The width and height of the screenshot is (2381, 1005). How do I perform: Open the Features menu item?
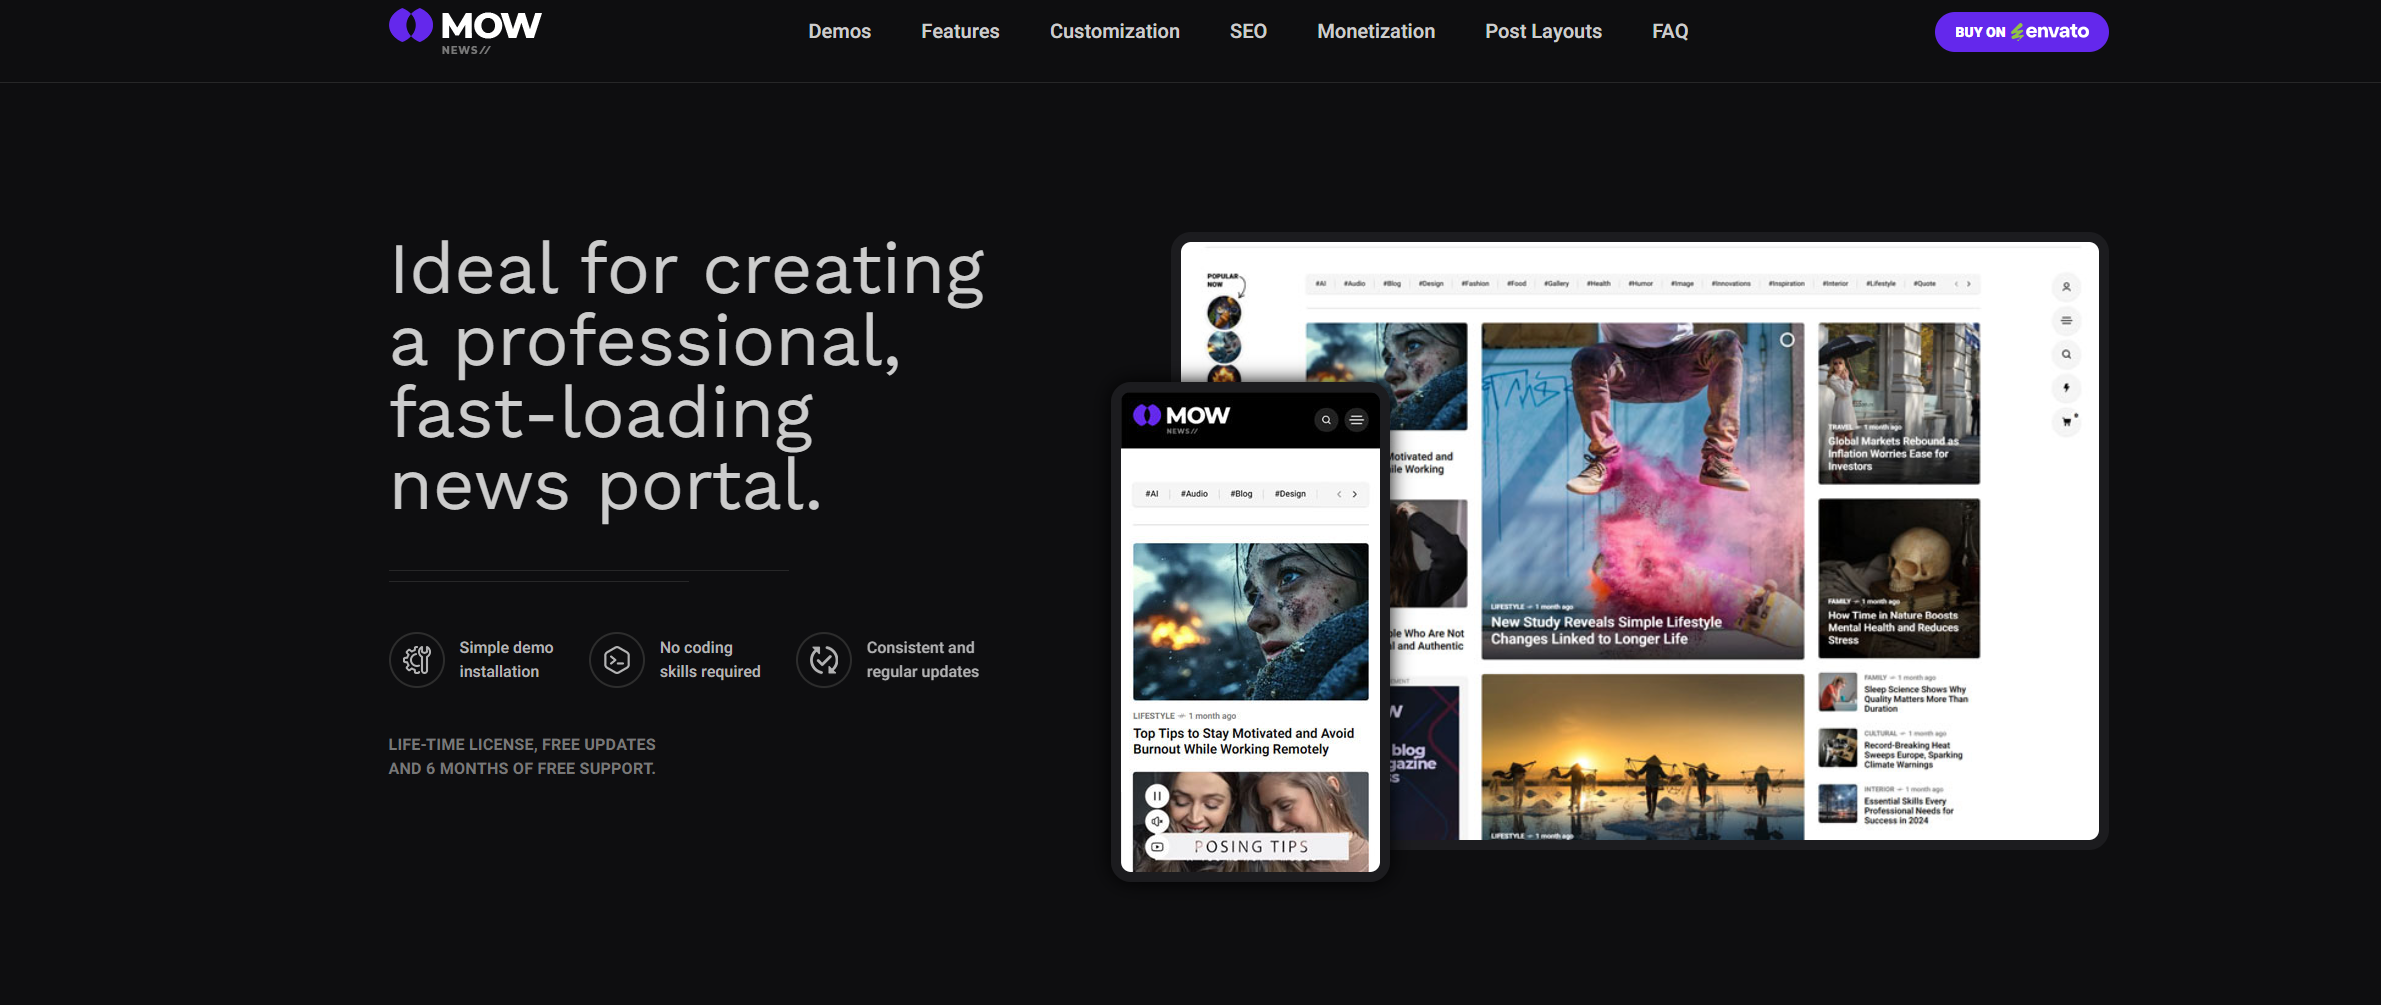coord(960,31)
